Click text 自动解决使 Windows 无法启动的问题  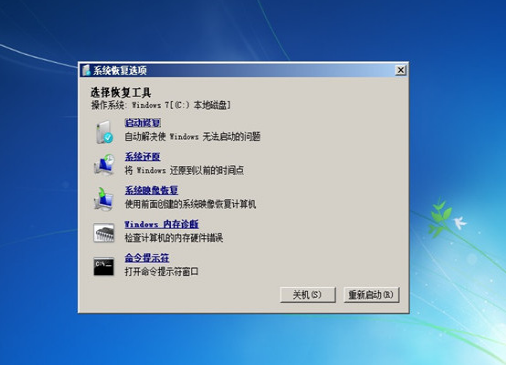pos(192,136)
